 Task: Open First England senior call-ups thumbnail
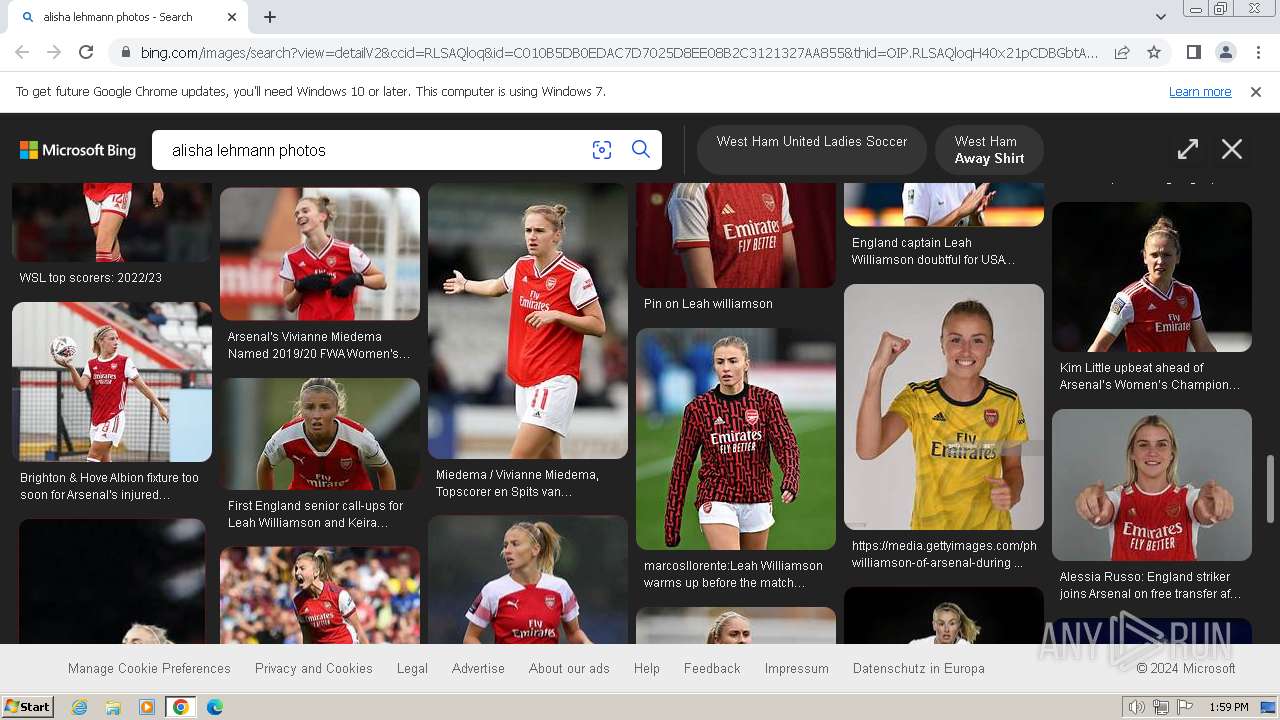320,434
